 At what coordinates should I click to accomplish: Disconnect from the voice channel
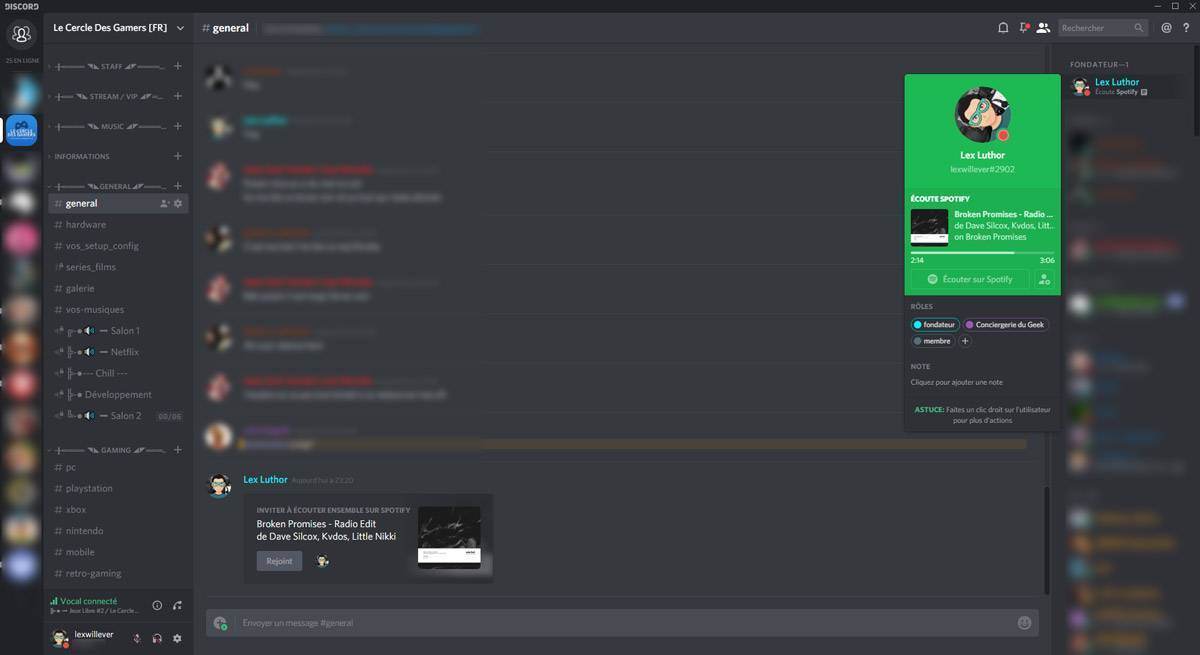(x=177, y=605)
